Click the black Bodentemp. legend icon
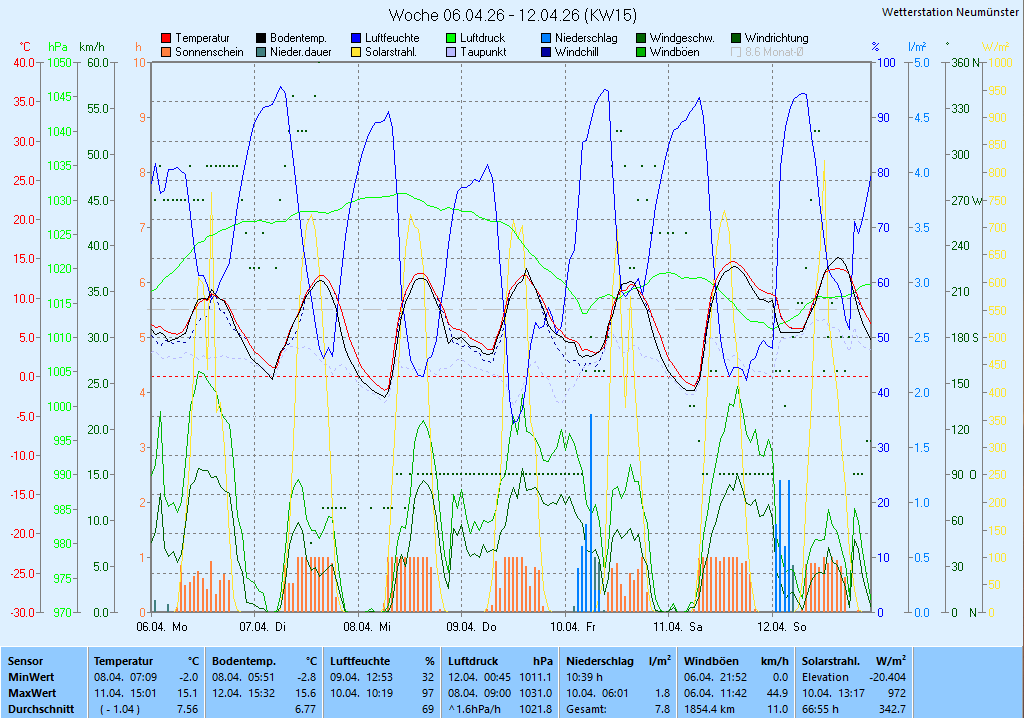Screen dimensions: 1024x718 tap(261, 38)
